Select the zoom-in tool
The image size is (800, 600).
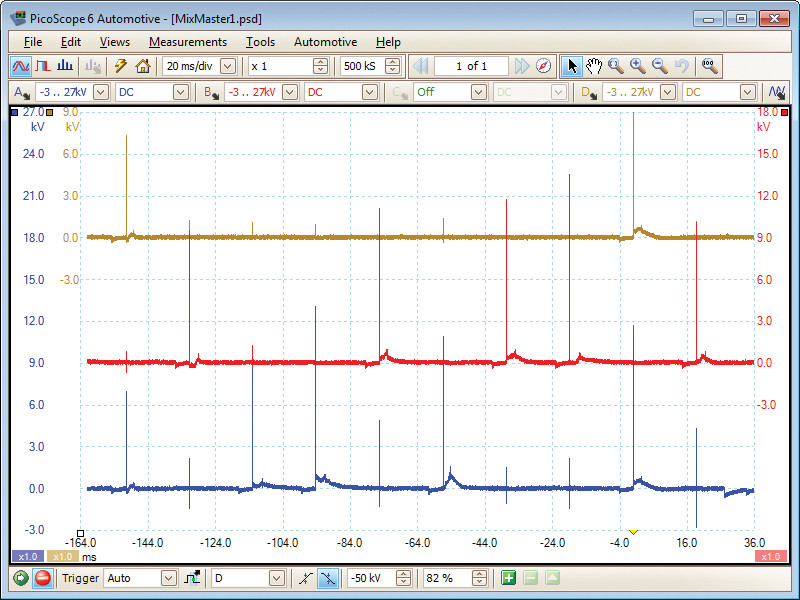(x=638, y=66)
